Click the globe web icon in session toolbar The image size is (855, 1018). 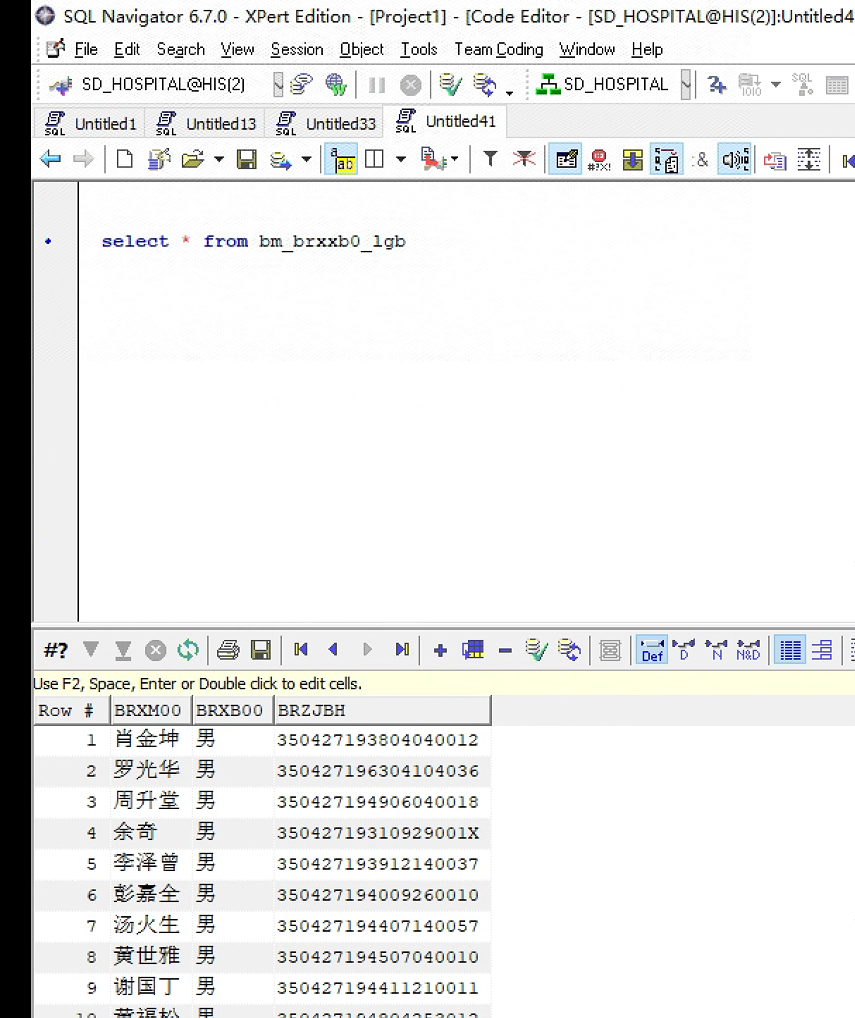click(x=336, y=84)
